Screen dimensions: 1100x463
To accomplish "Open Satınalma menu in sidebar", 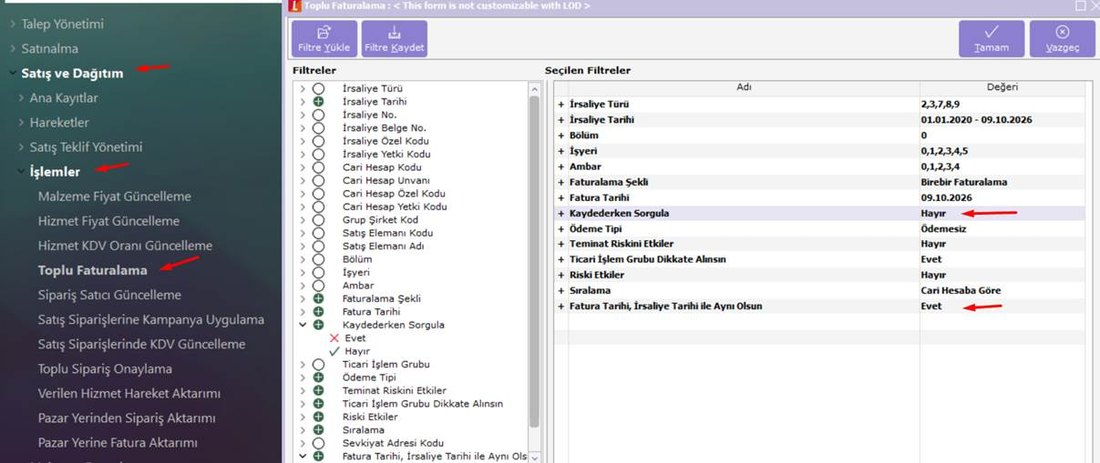I will click(x=49, y=48).
